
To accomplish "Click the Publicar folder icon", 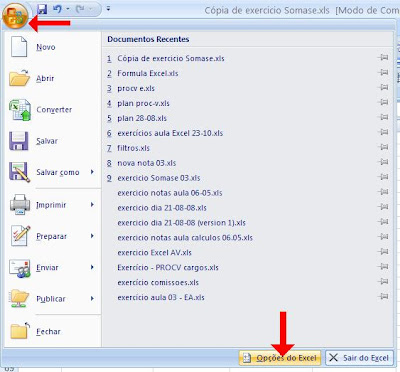I will pyautogui.click(x=19, y=299).
